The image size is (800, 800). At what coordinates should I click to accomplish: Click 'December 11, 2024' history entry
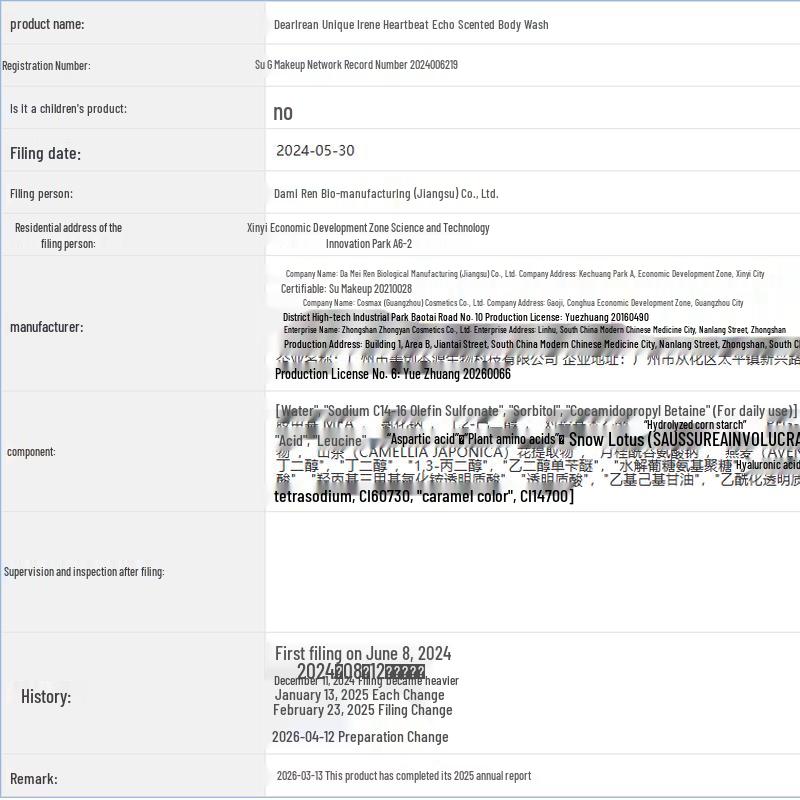pos(366,681)
